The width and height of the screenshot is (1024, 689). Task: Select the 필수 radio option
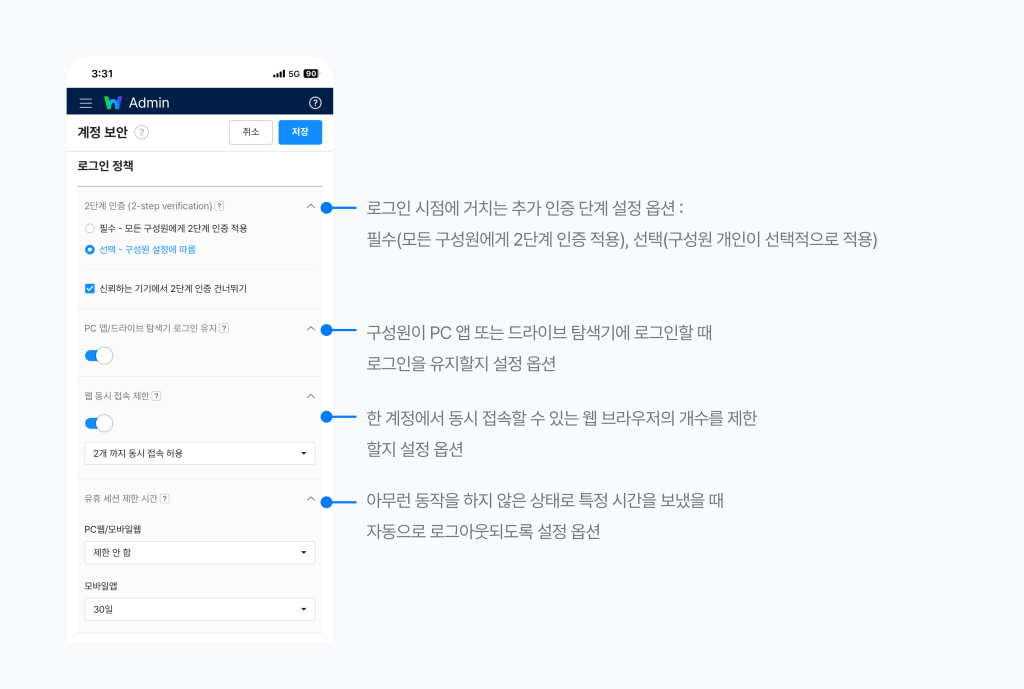89,227
